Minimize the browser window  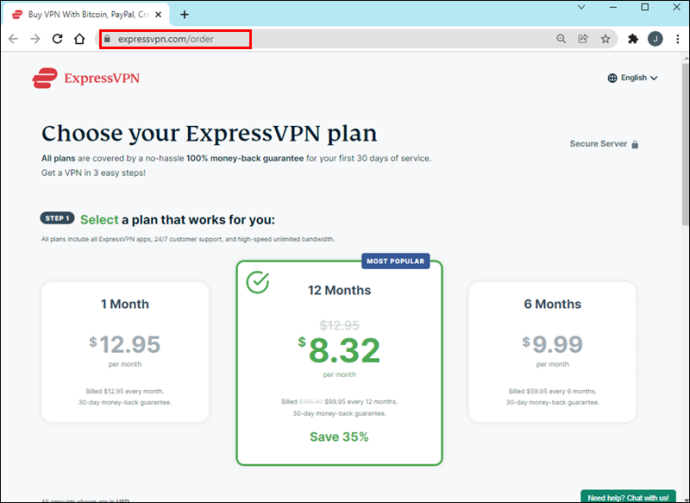pyautogui.click(x=613, y=7)
